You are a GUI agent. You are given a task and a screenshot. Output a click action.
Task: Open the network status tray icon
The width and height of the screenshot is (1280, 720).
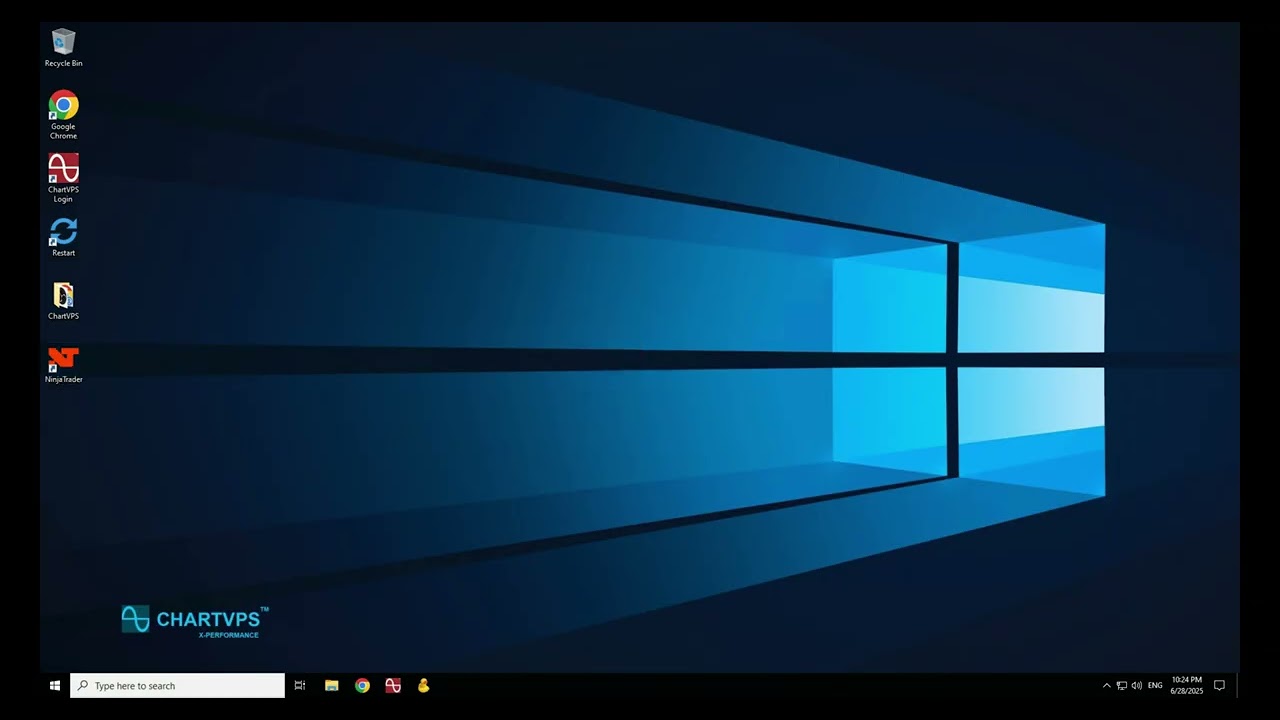tap(1121, 686)
